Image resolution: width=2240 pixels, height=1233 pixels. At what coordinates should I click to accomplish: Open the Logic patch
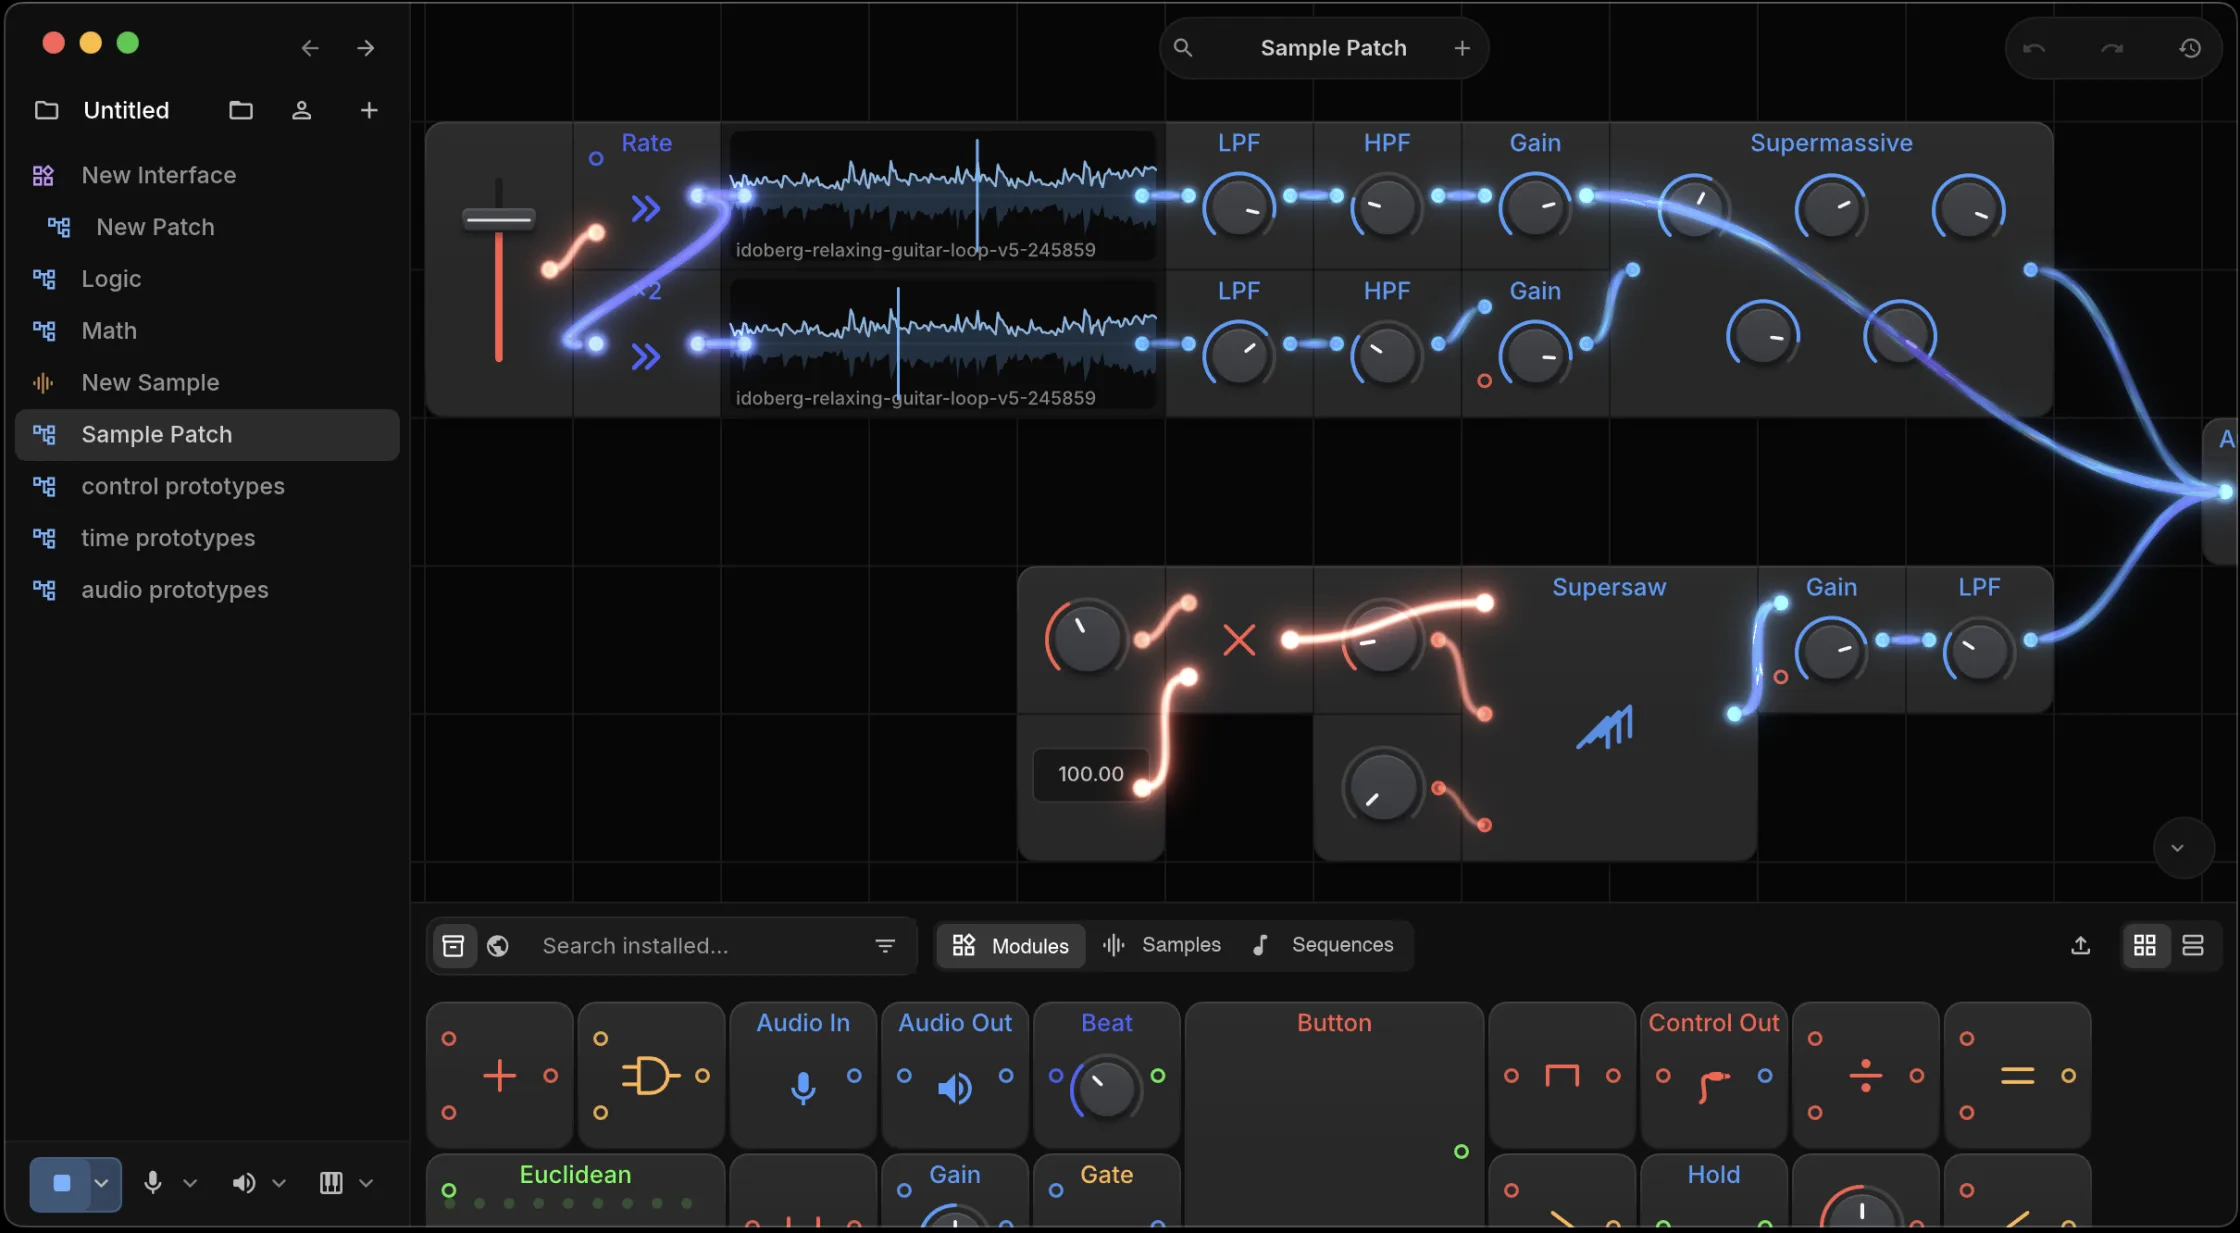[x=208, y=279]
